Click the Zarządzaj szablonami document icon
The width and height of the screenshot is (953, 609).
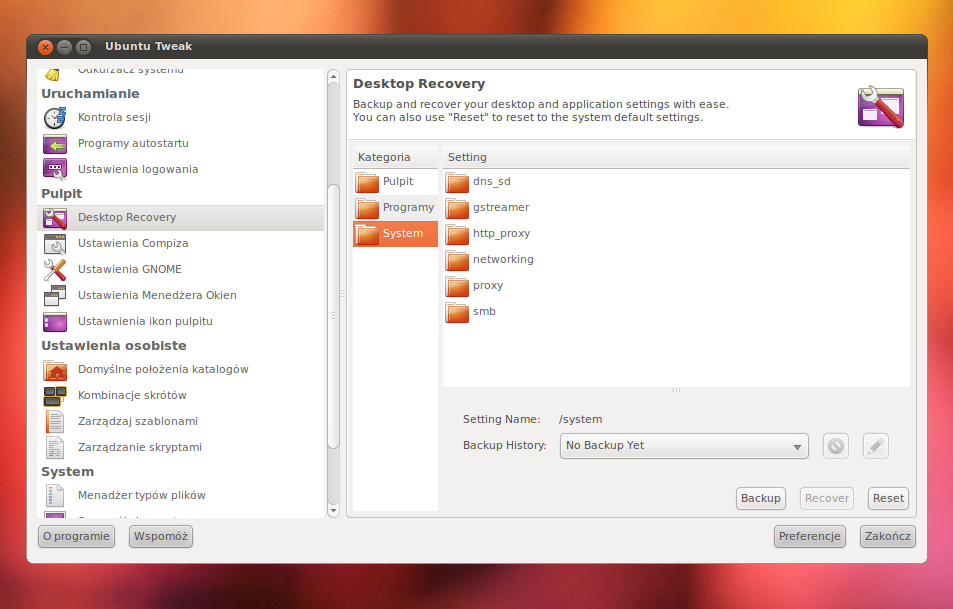tap(55, 422)
